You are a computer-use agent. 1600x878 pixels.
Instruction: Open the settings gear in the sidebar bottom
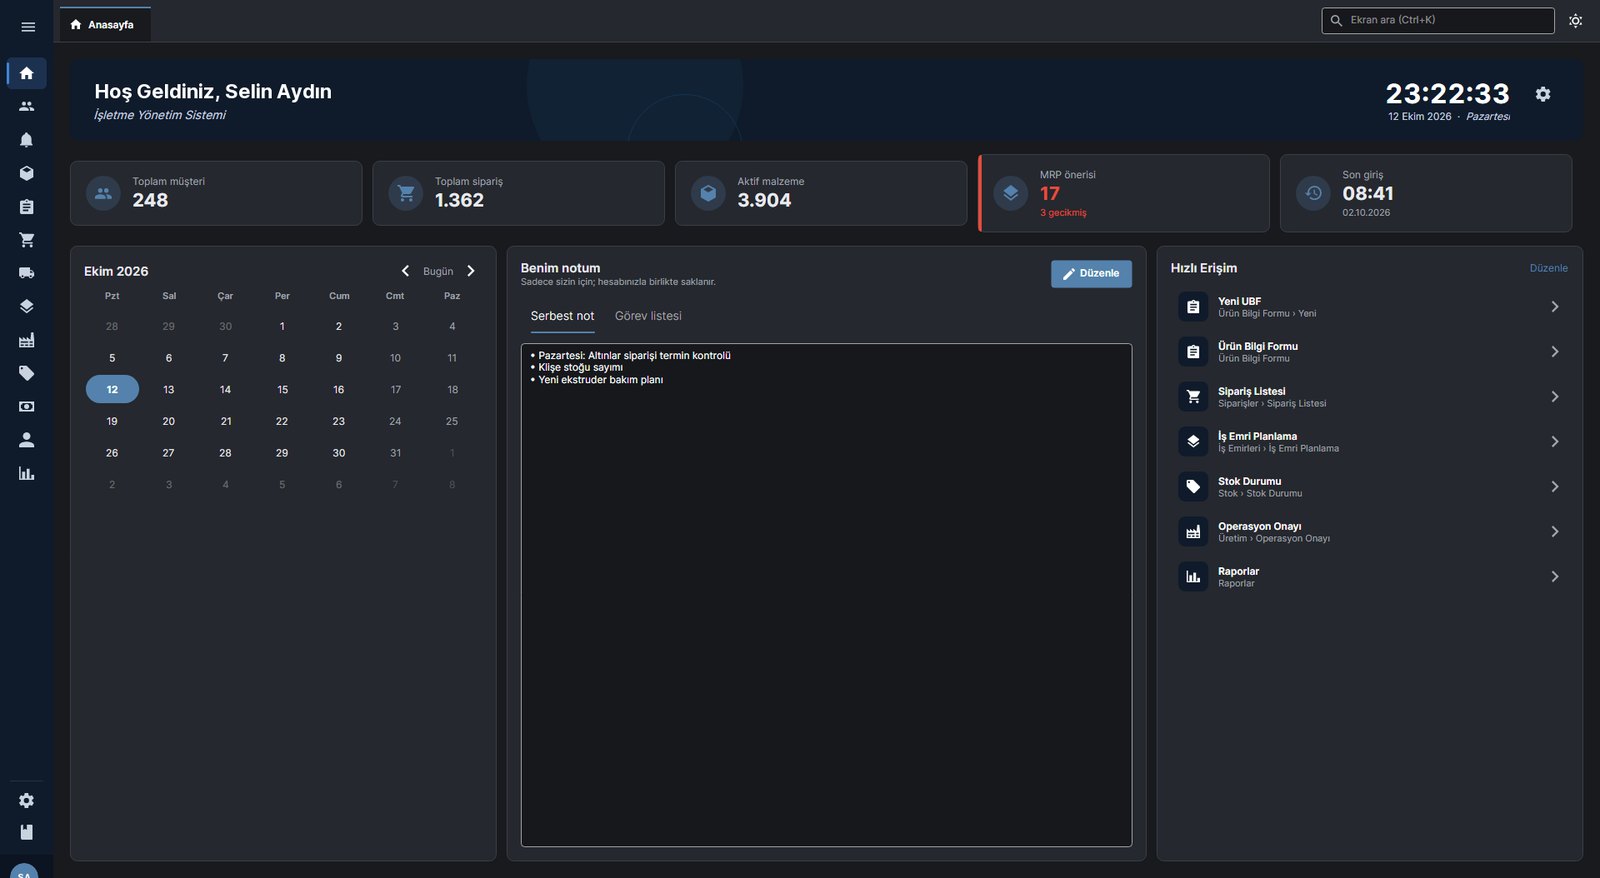(x=27, y=801)
